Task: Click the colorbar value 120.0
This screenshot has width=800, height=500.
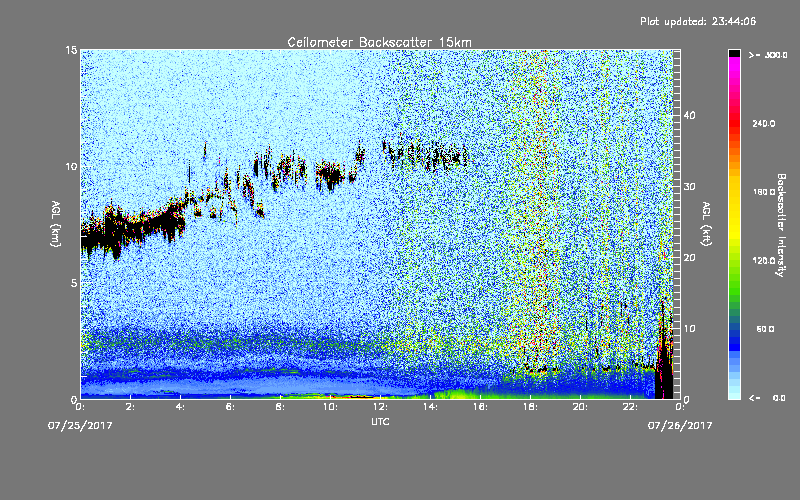Action: click(x=764, y=260)
